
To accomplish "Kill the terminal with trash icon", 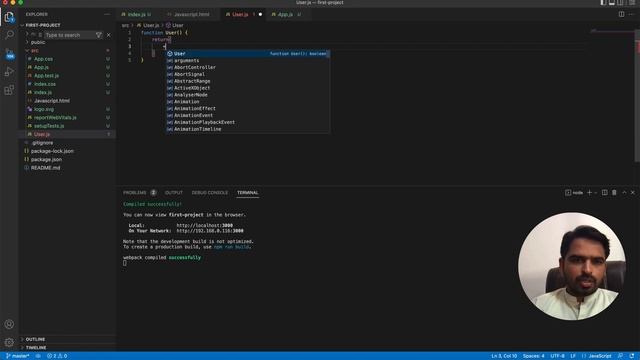I will (614, 193).
